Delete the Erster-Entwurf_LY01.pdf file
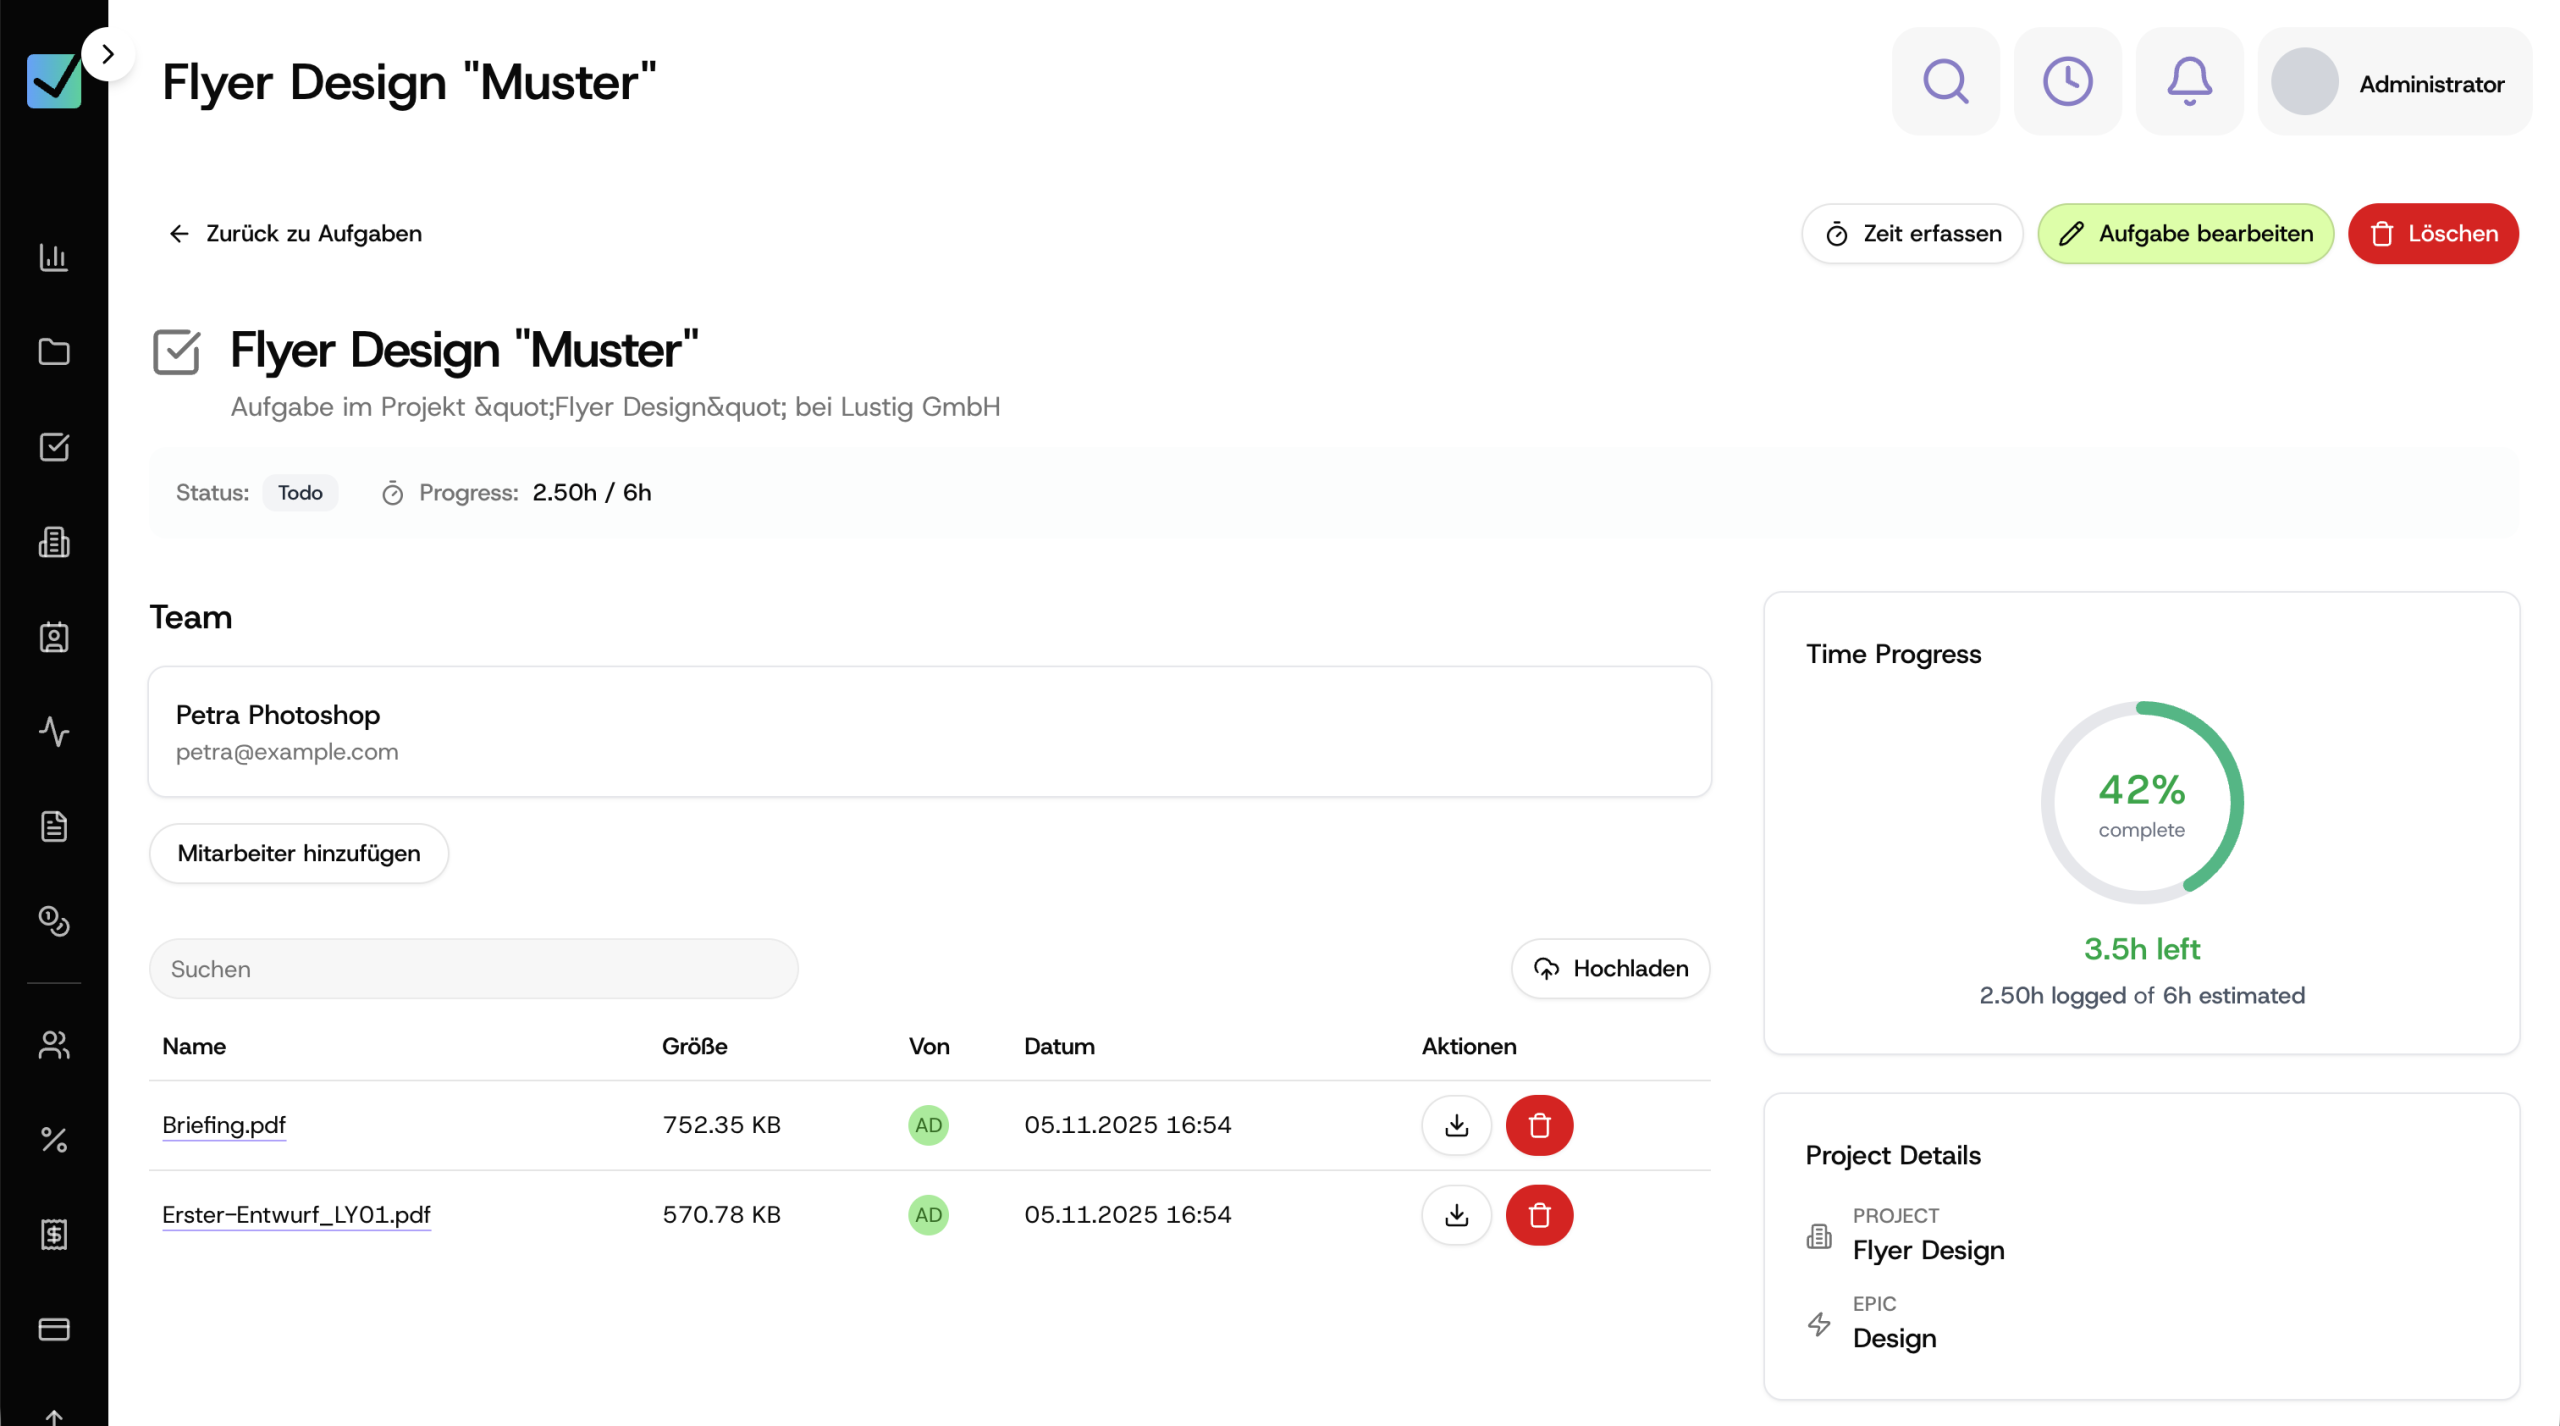The height and width of the screenshot is (1426, 2560). click(1539, 1215)
